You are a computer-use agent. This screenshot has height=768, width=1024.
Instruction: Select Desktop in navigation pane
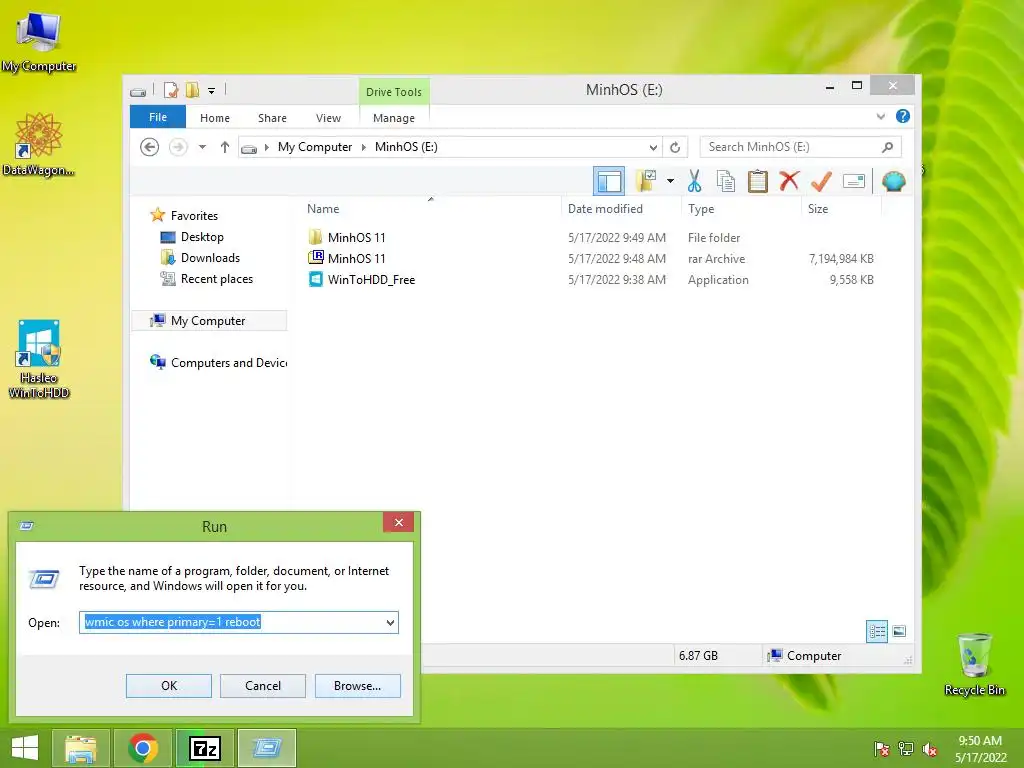[202, 237]
